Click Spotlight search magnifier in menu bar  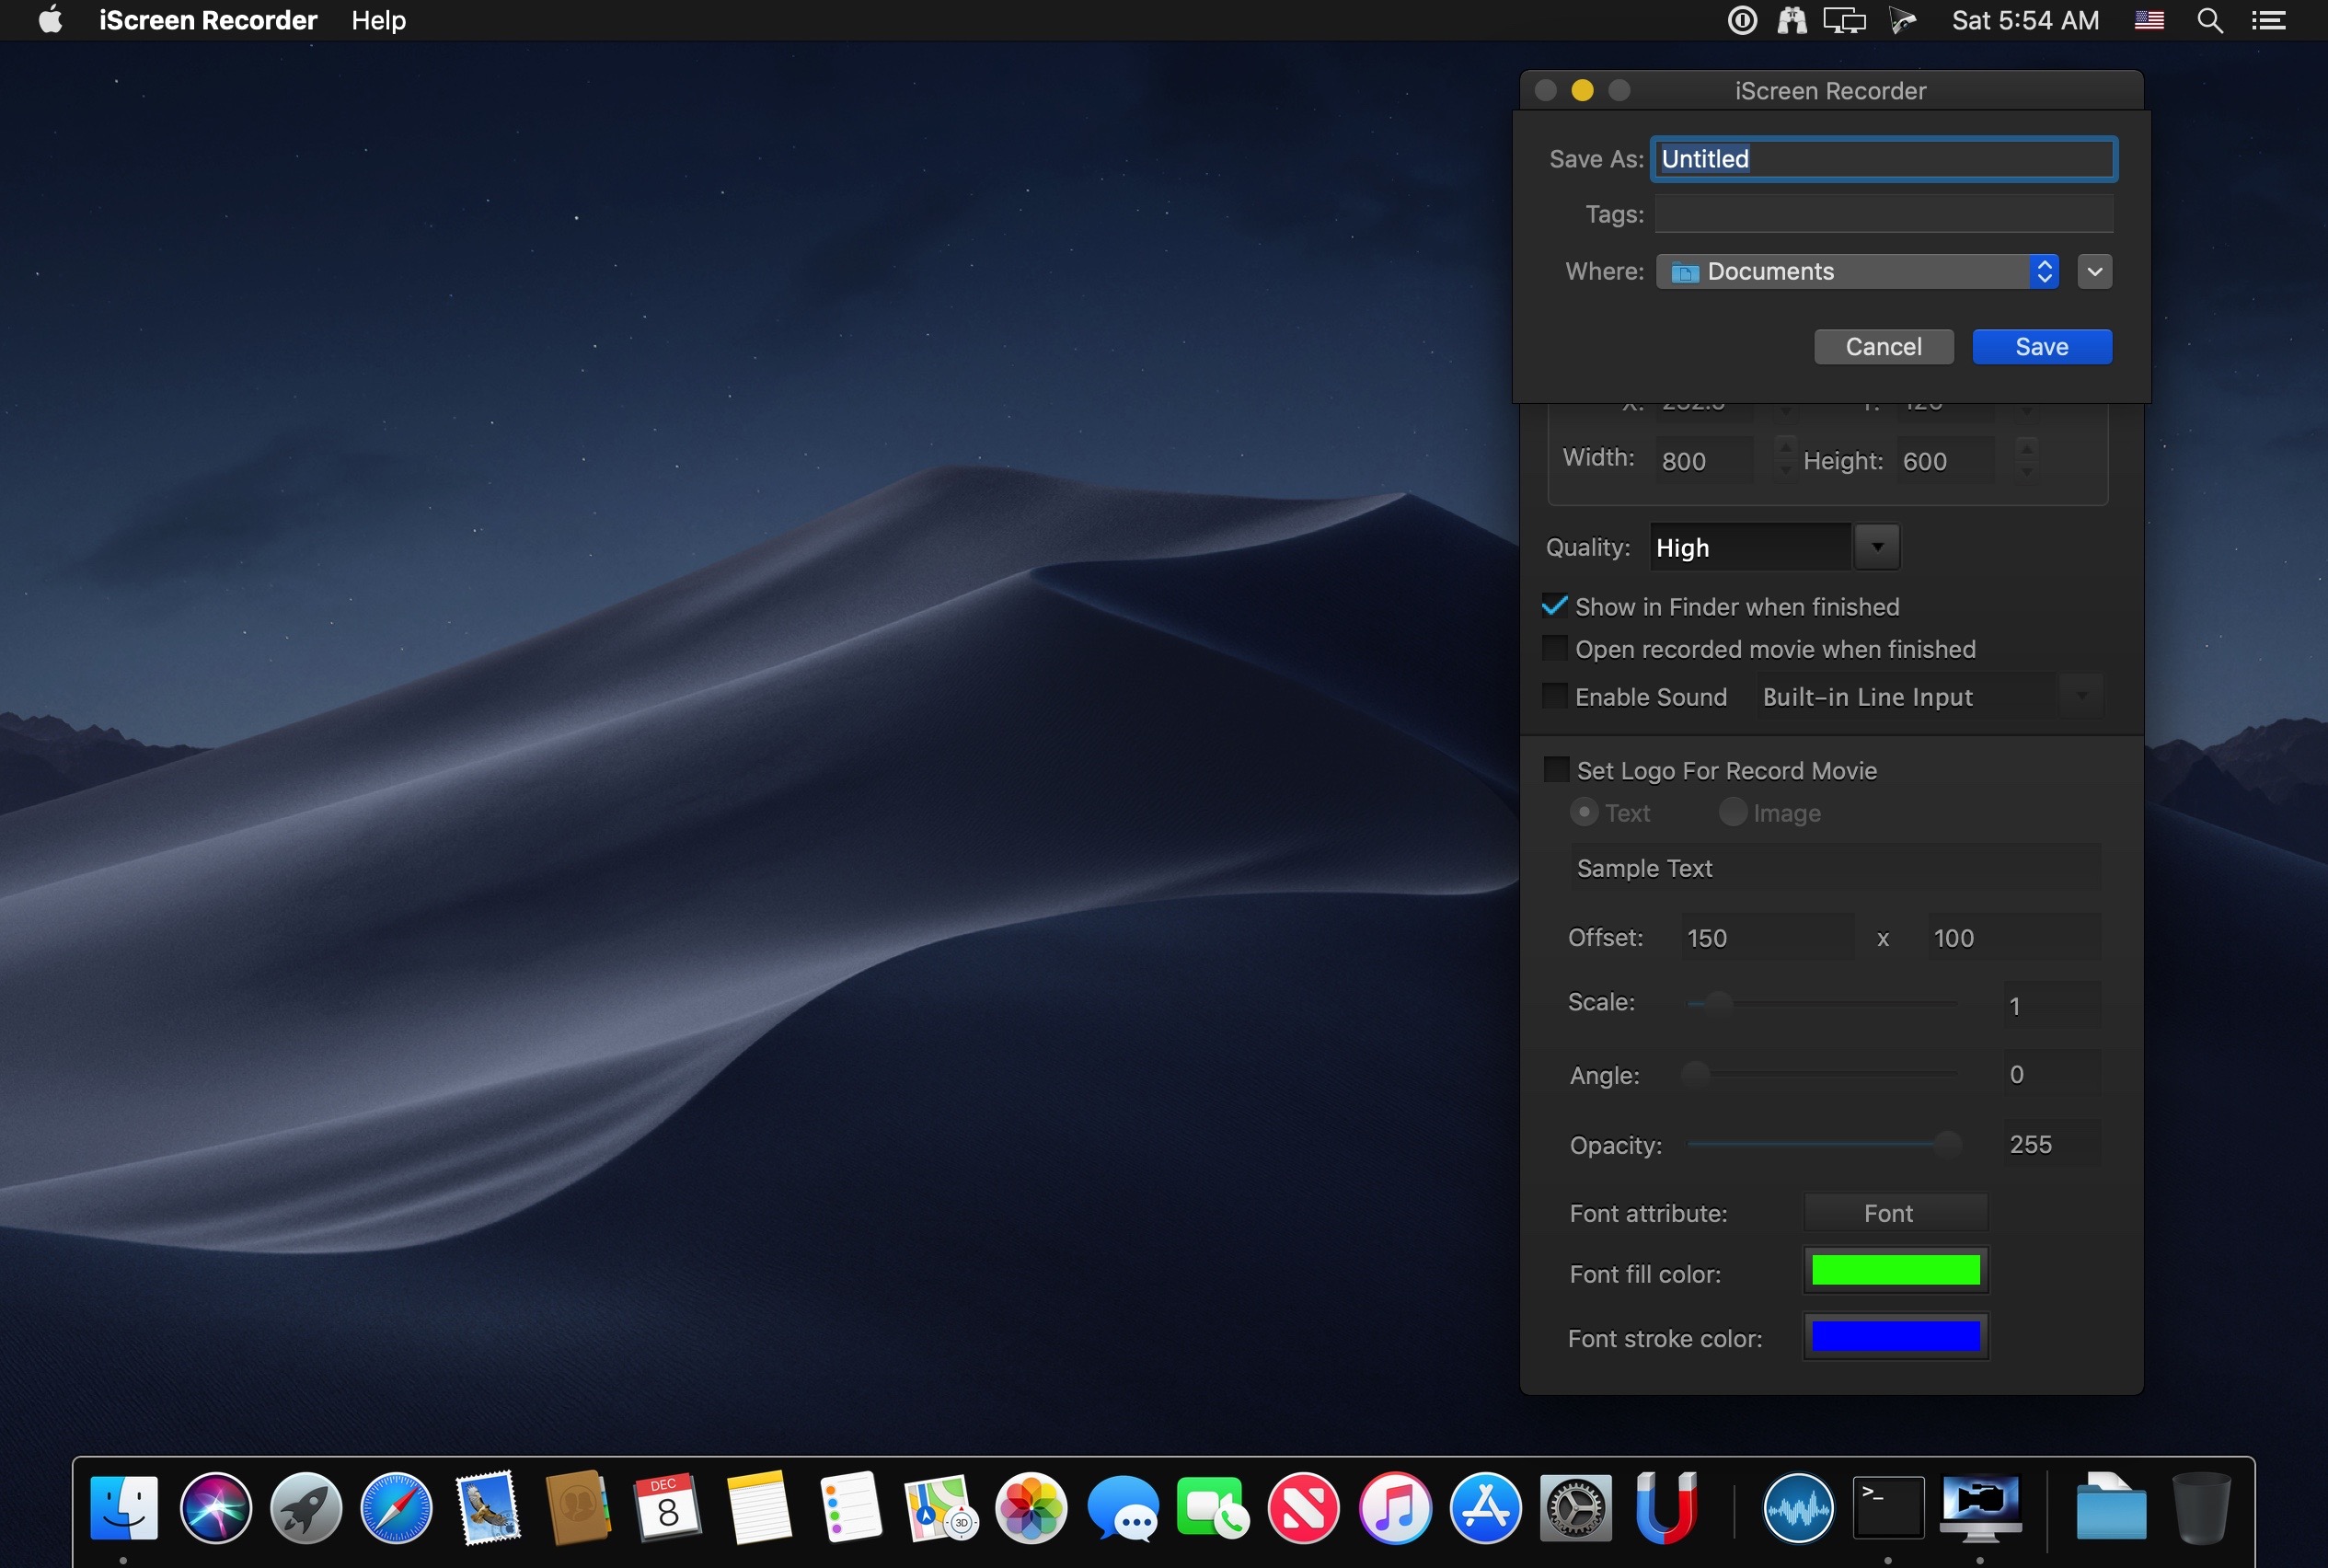coord(2209,21)
